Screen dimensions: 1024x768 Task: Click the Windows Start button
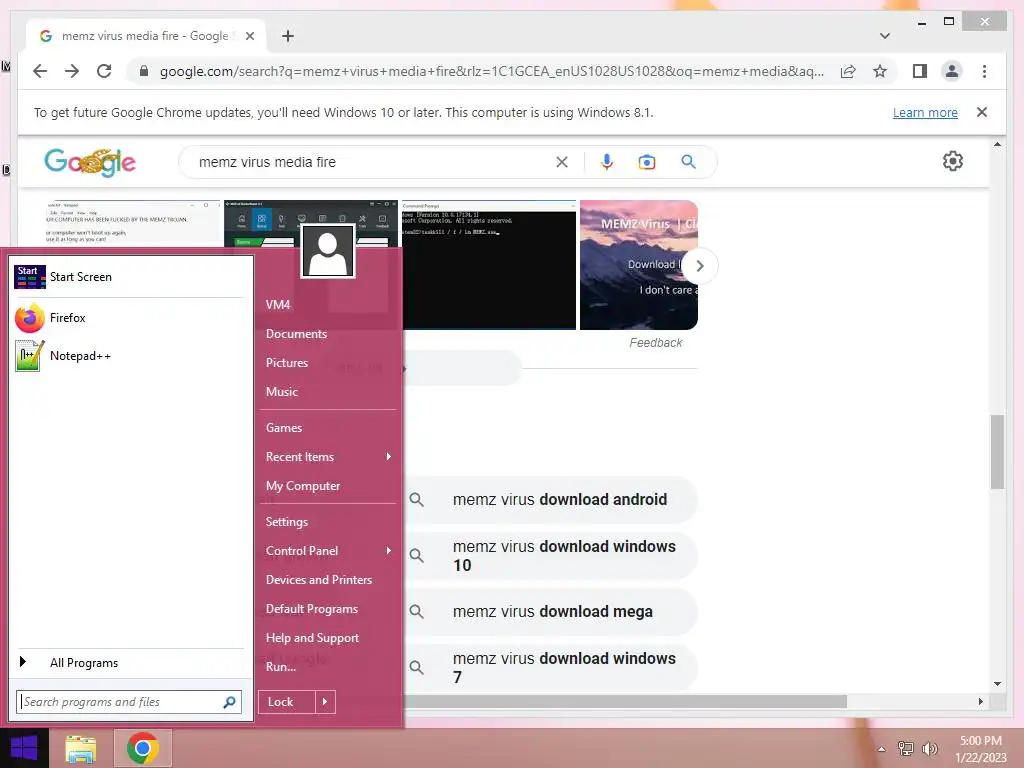point(24,748)
